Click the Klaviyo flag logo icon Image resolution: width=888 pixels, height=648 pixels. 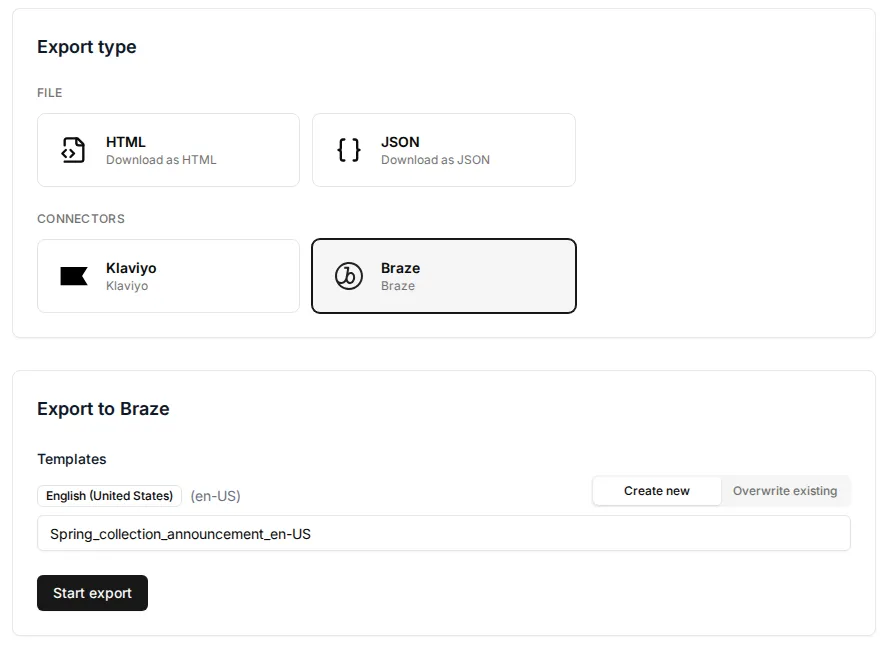click(74, 276)
